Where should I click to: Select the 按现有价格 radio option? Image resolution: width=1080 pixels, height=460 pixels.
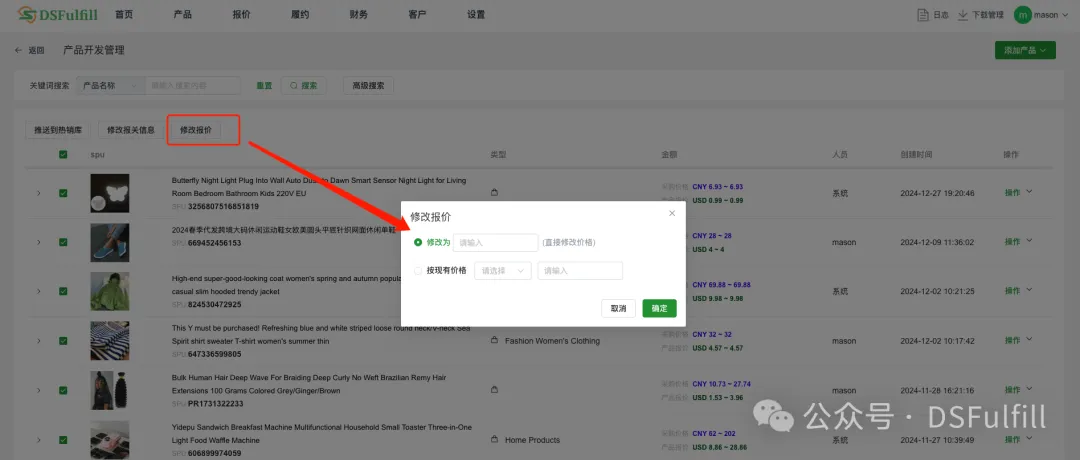pyautogui.click(x=418, y=271)
